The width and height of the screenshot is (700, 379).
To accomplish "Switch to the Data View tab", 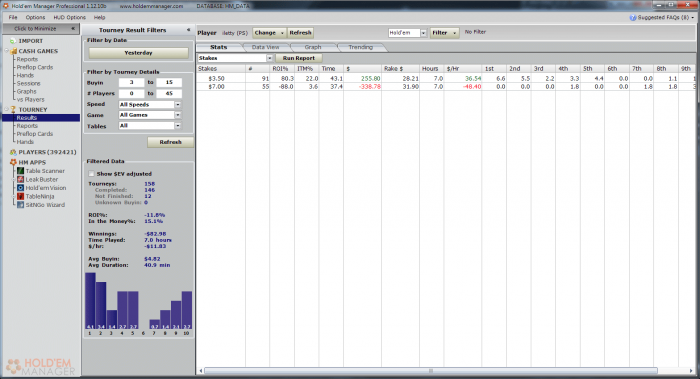I will pyautogui.click(x=266, y=47).
